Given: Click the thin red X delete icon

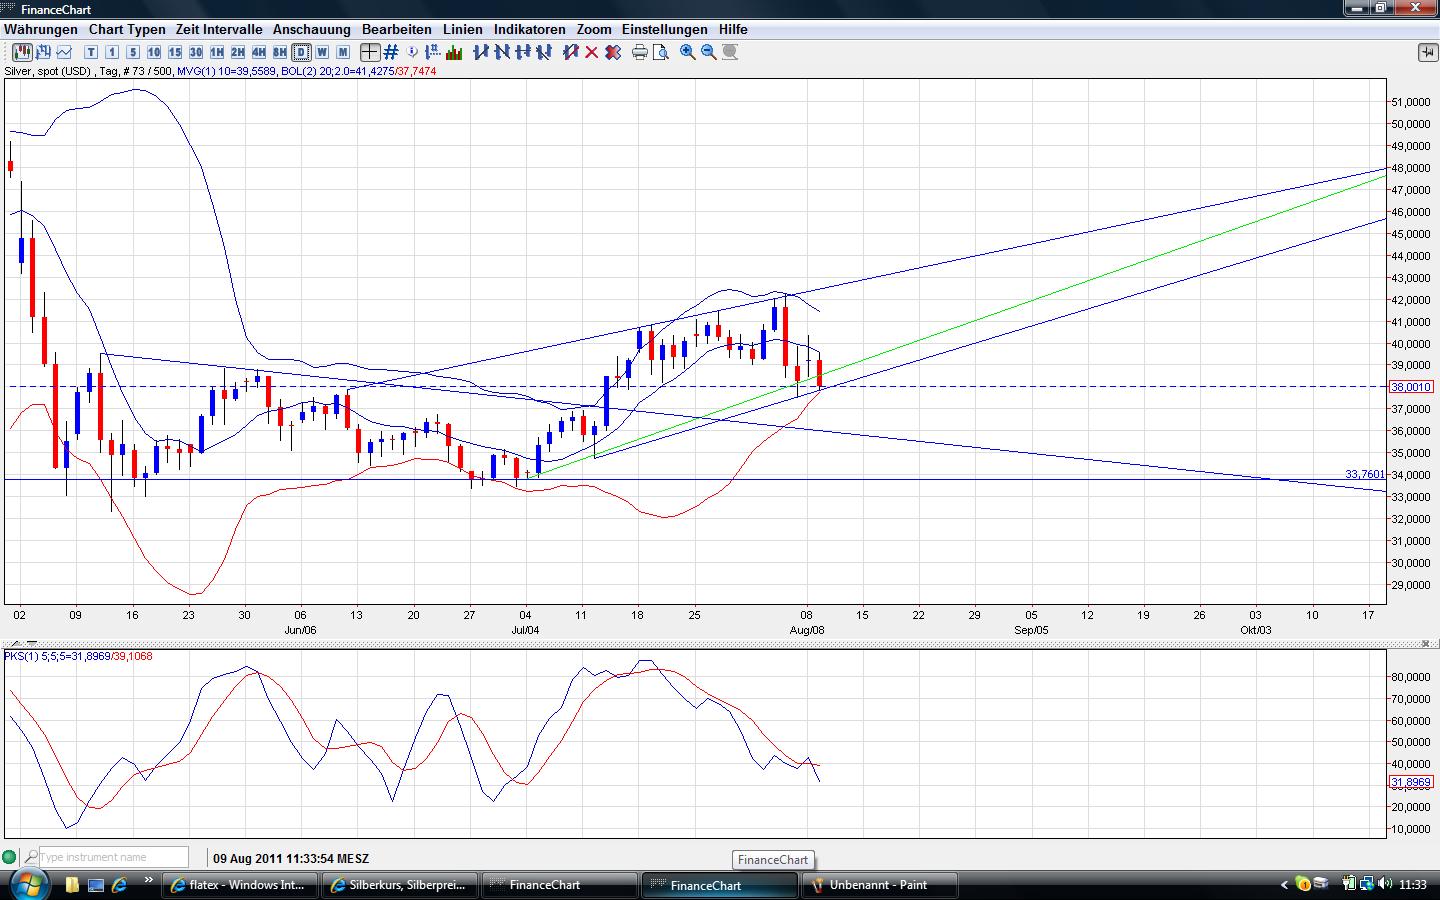Looking at the screenshot, I should (x=592, y=52).
